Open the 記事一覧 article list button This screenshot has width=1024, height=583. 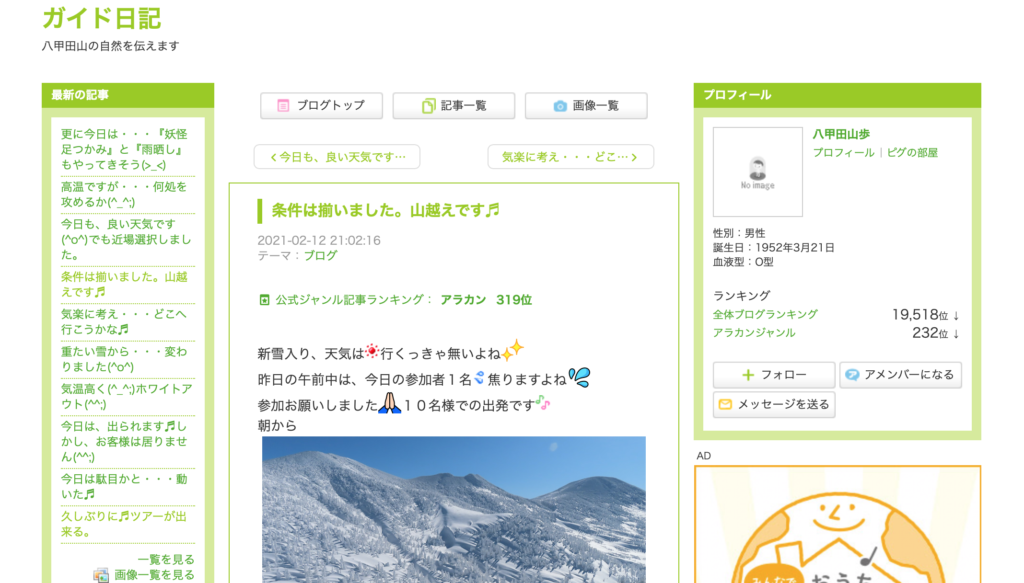click(454, 106)
